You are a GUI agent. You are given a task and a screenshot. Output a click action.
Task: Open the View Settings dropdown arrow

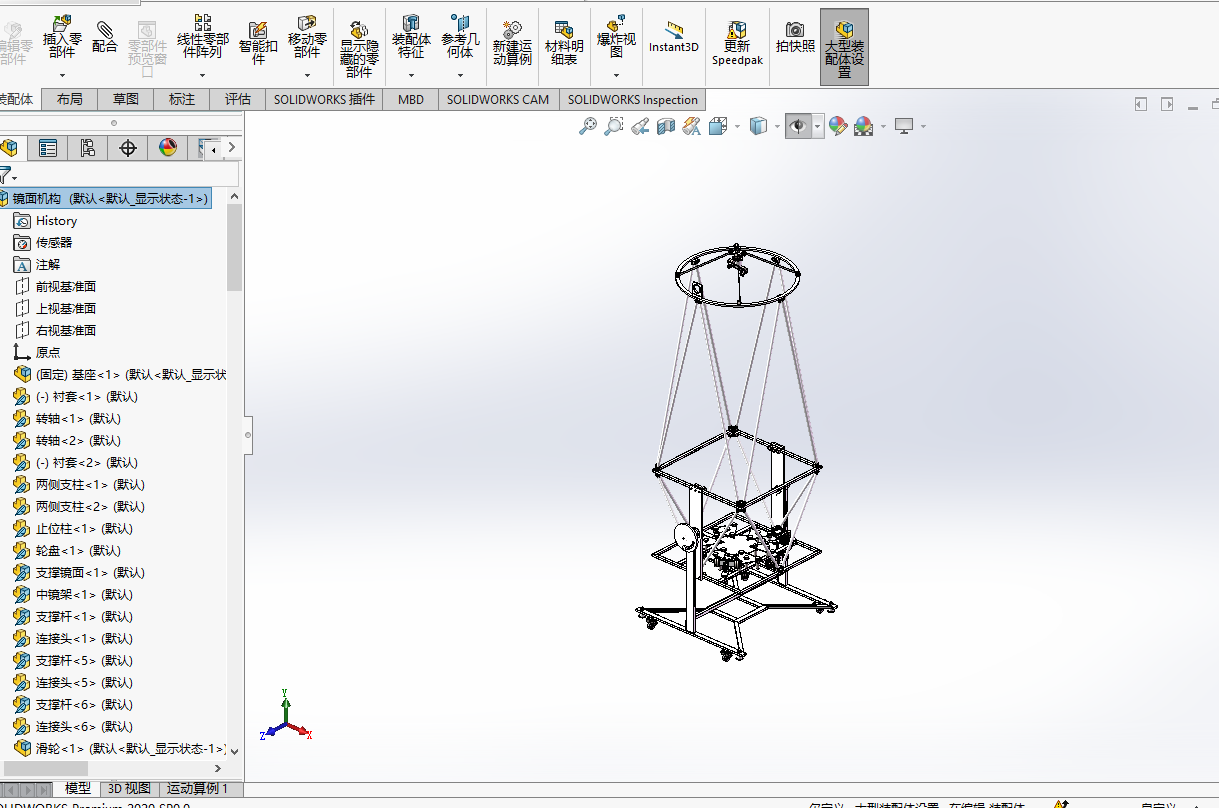923,126
